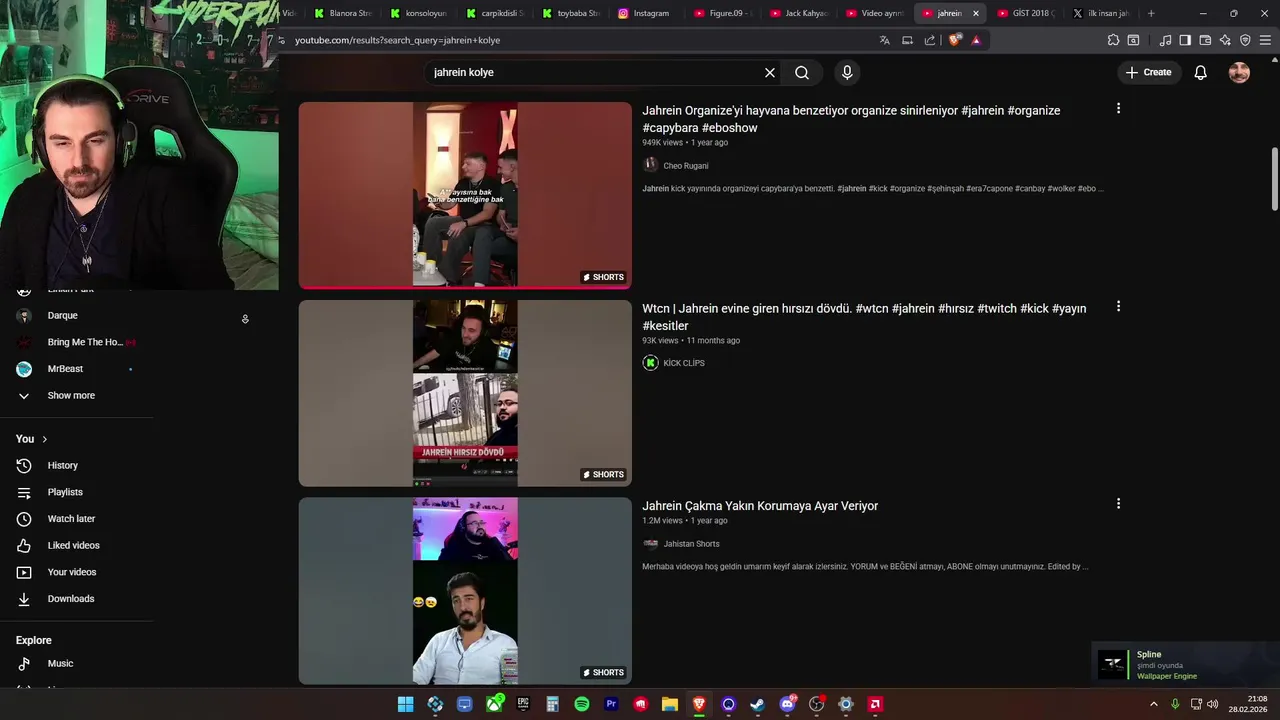Open video title Jahrein Çakma Yakın Korumaya Ayar Veriyor
Viewport: 1280px width, 720px height.
click(760, 506)
